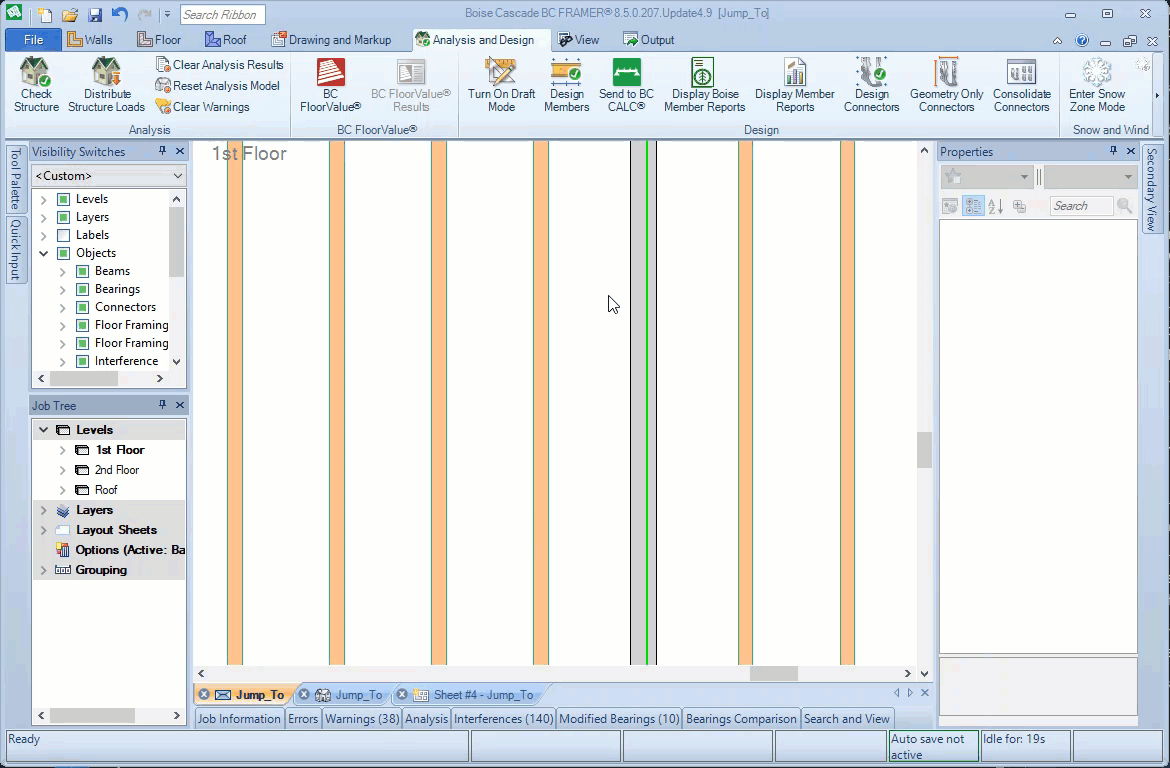The height and width of the screenshot is (768, 1170).
Task: Open the Secondary View side tab
Action: click(1151, 189)
